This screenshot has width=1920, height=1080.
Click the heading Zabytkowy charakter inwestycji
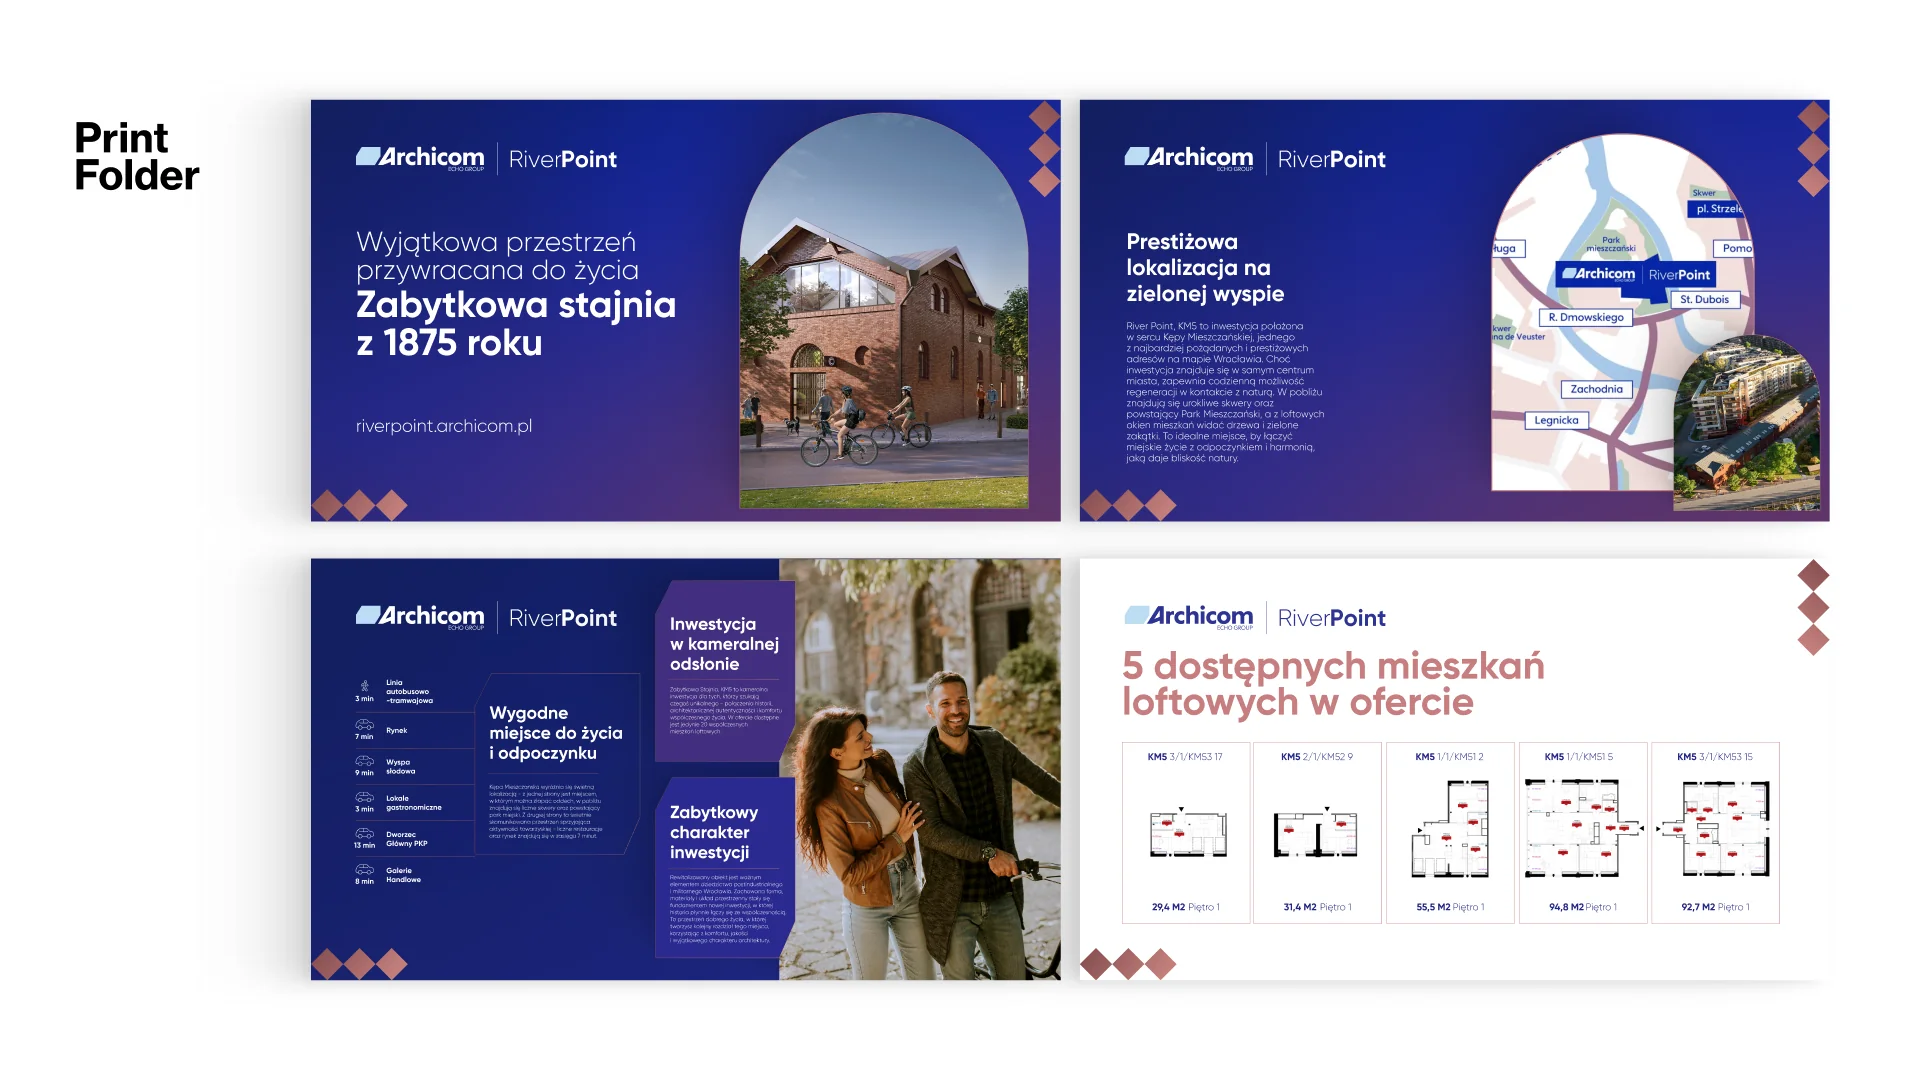point(714,832)
